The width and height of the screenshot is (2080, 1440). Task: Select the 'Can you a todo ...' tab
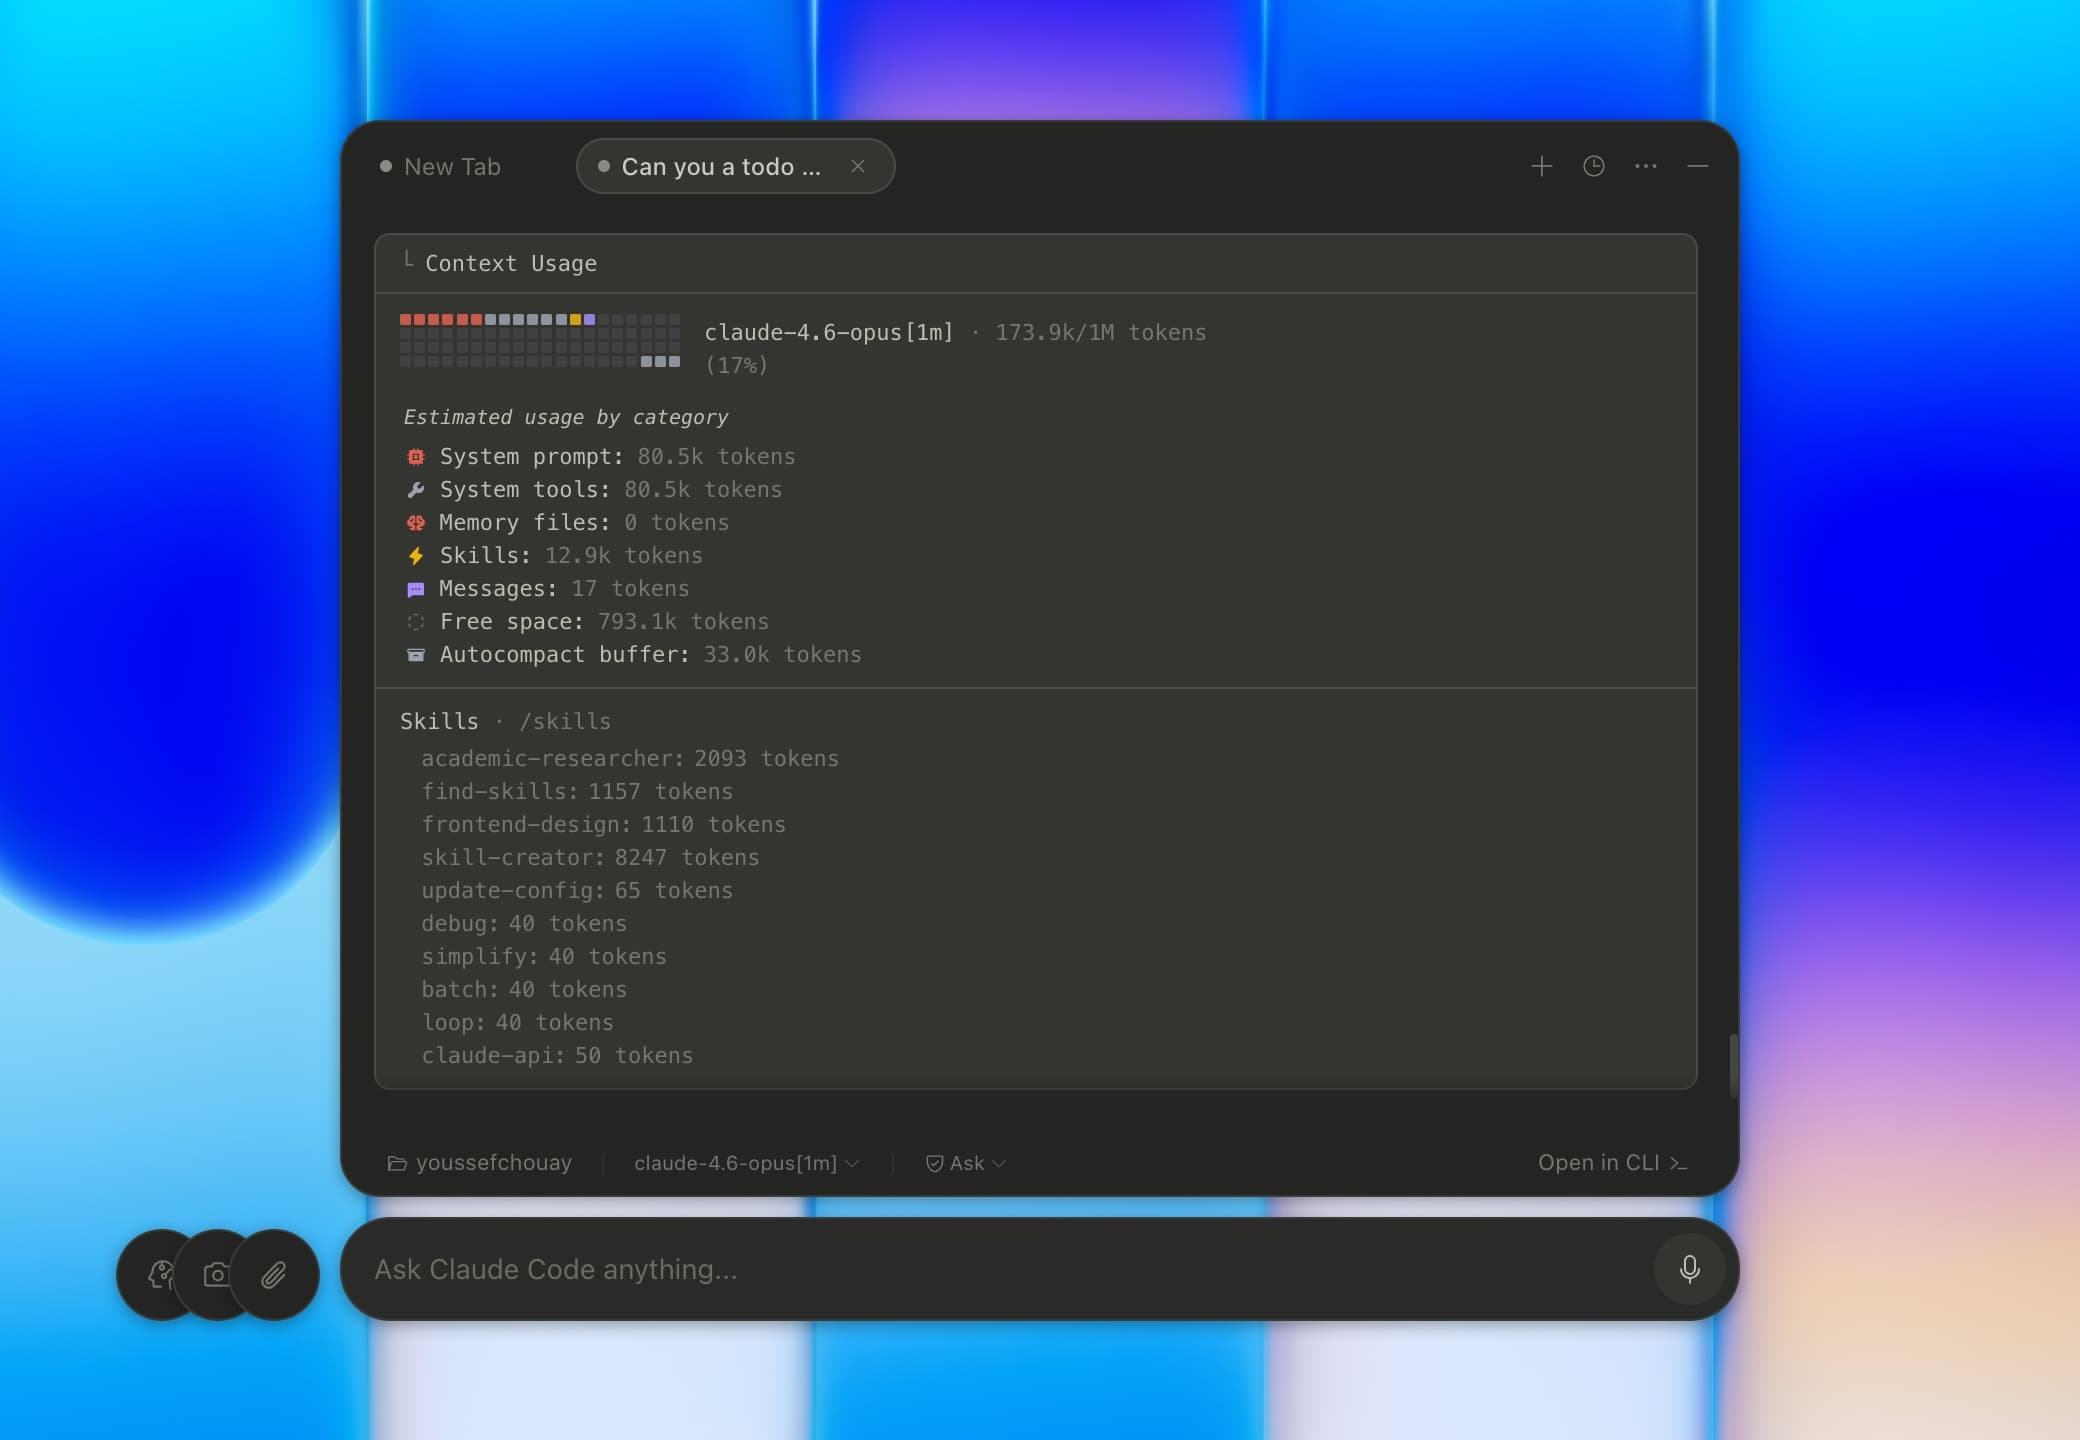pyautogui.click(x=735, y=166)
